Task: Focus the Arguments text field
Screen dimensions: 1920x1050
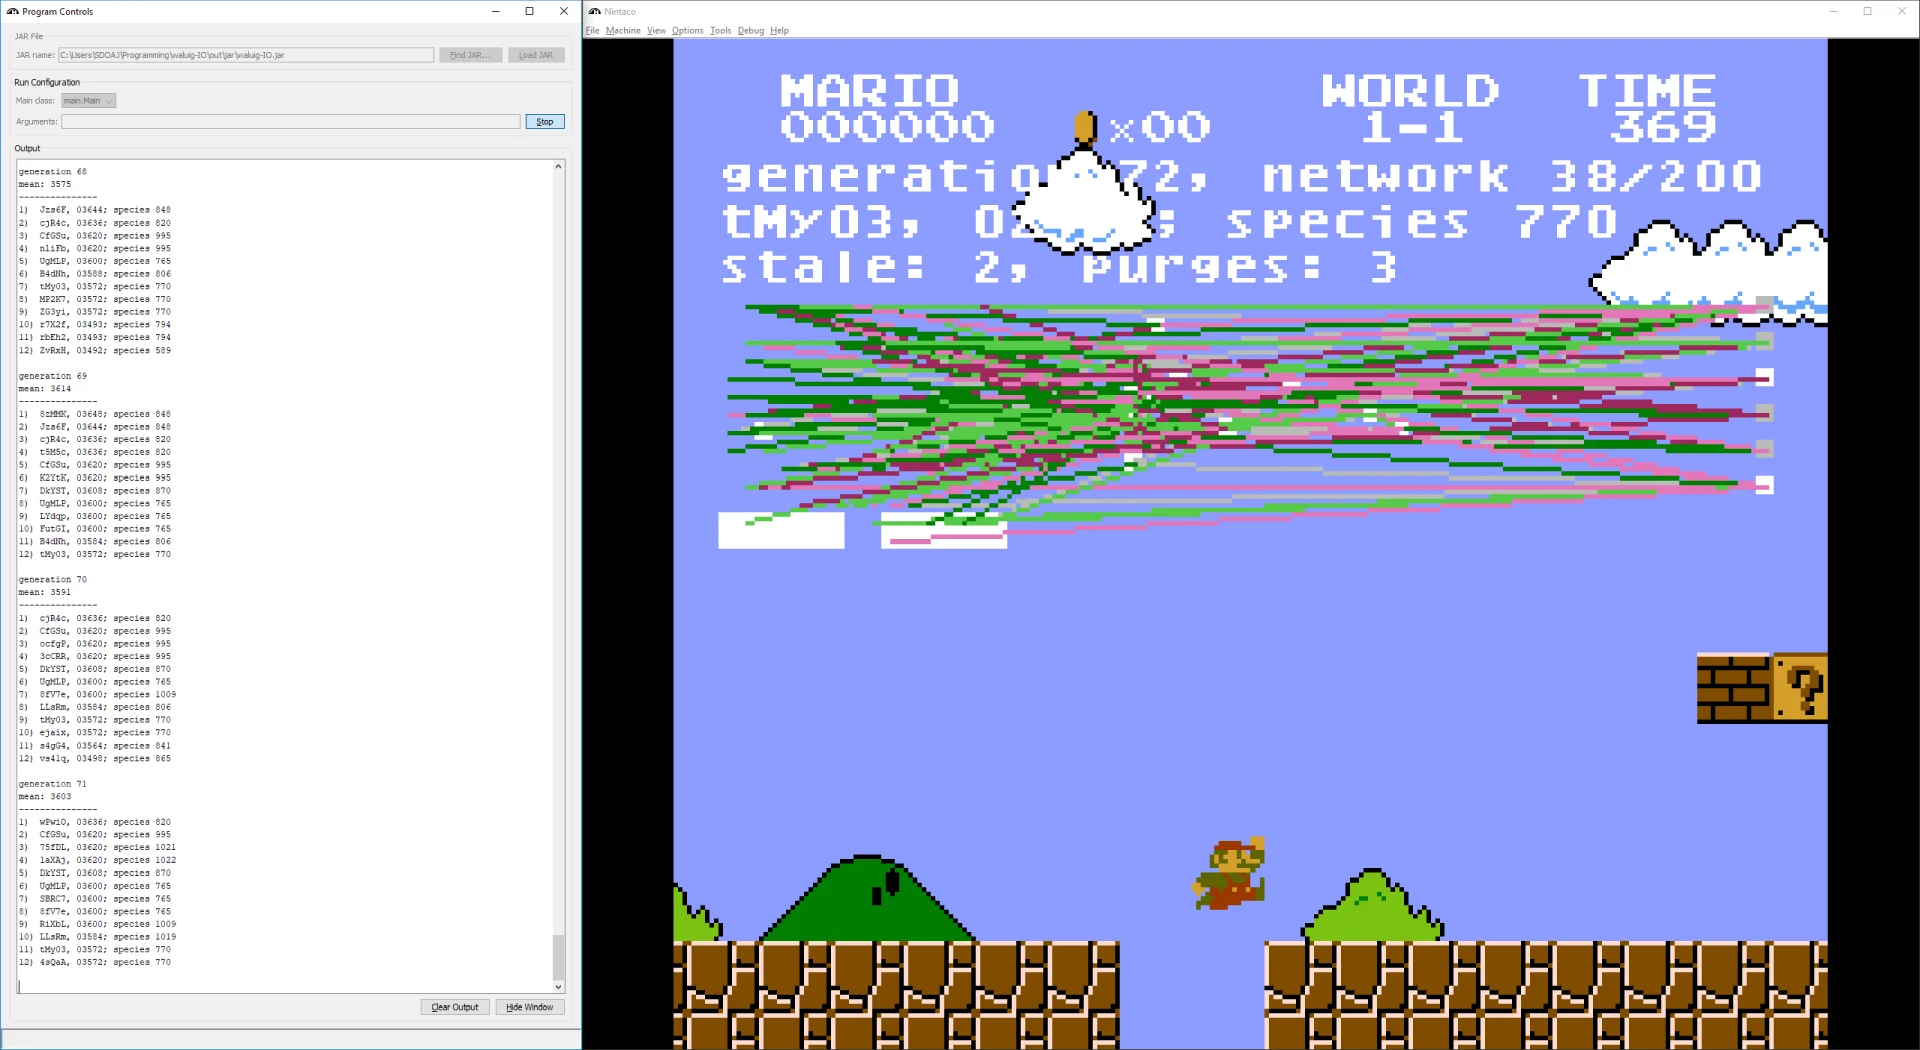Action: pyautogui.click(x=290, y=122)
